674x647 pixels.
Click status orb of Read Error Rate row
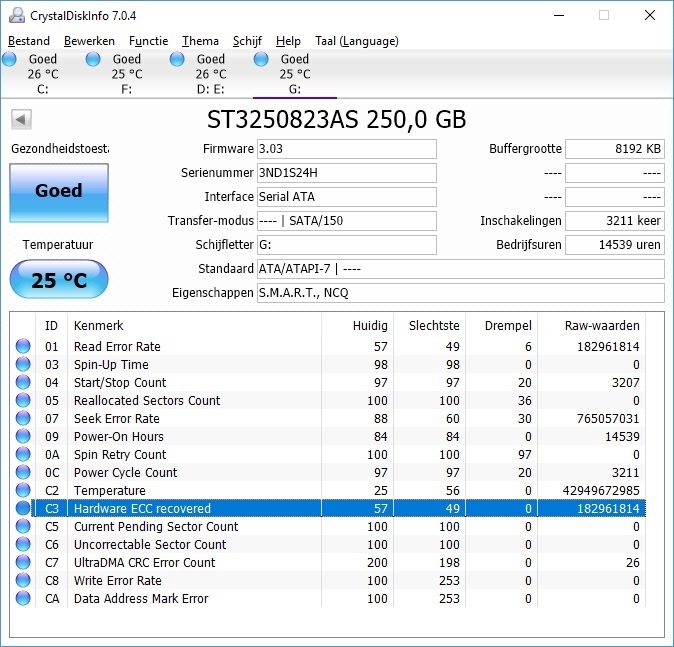(x=23, y=346)
